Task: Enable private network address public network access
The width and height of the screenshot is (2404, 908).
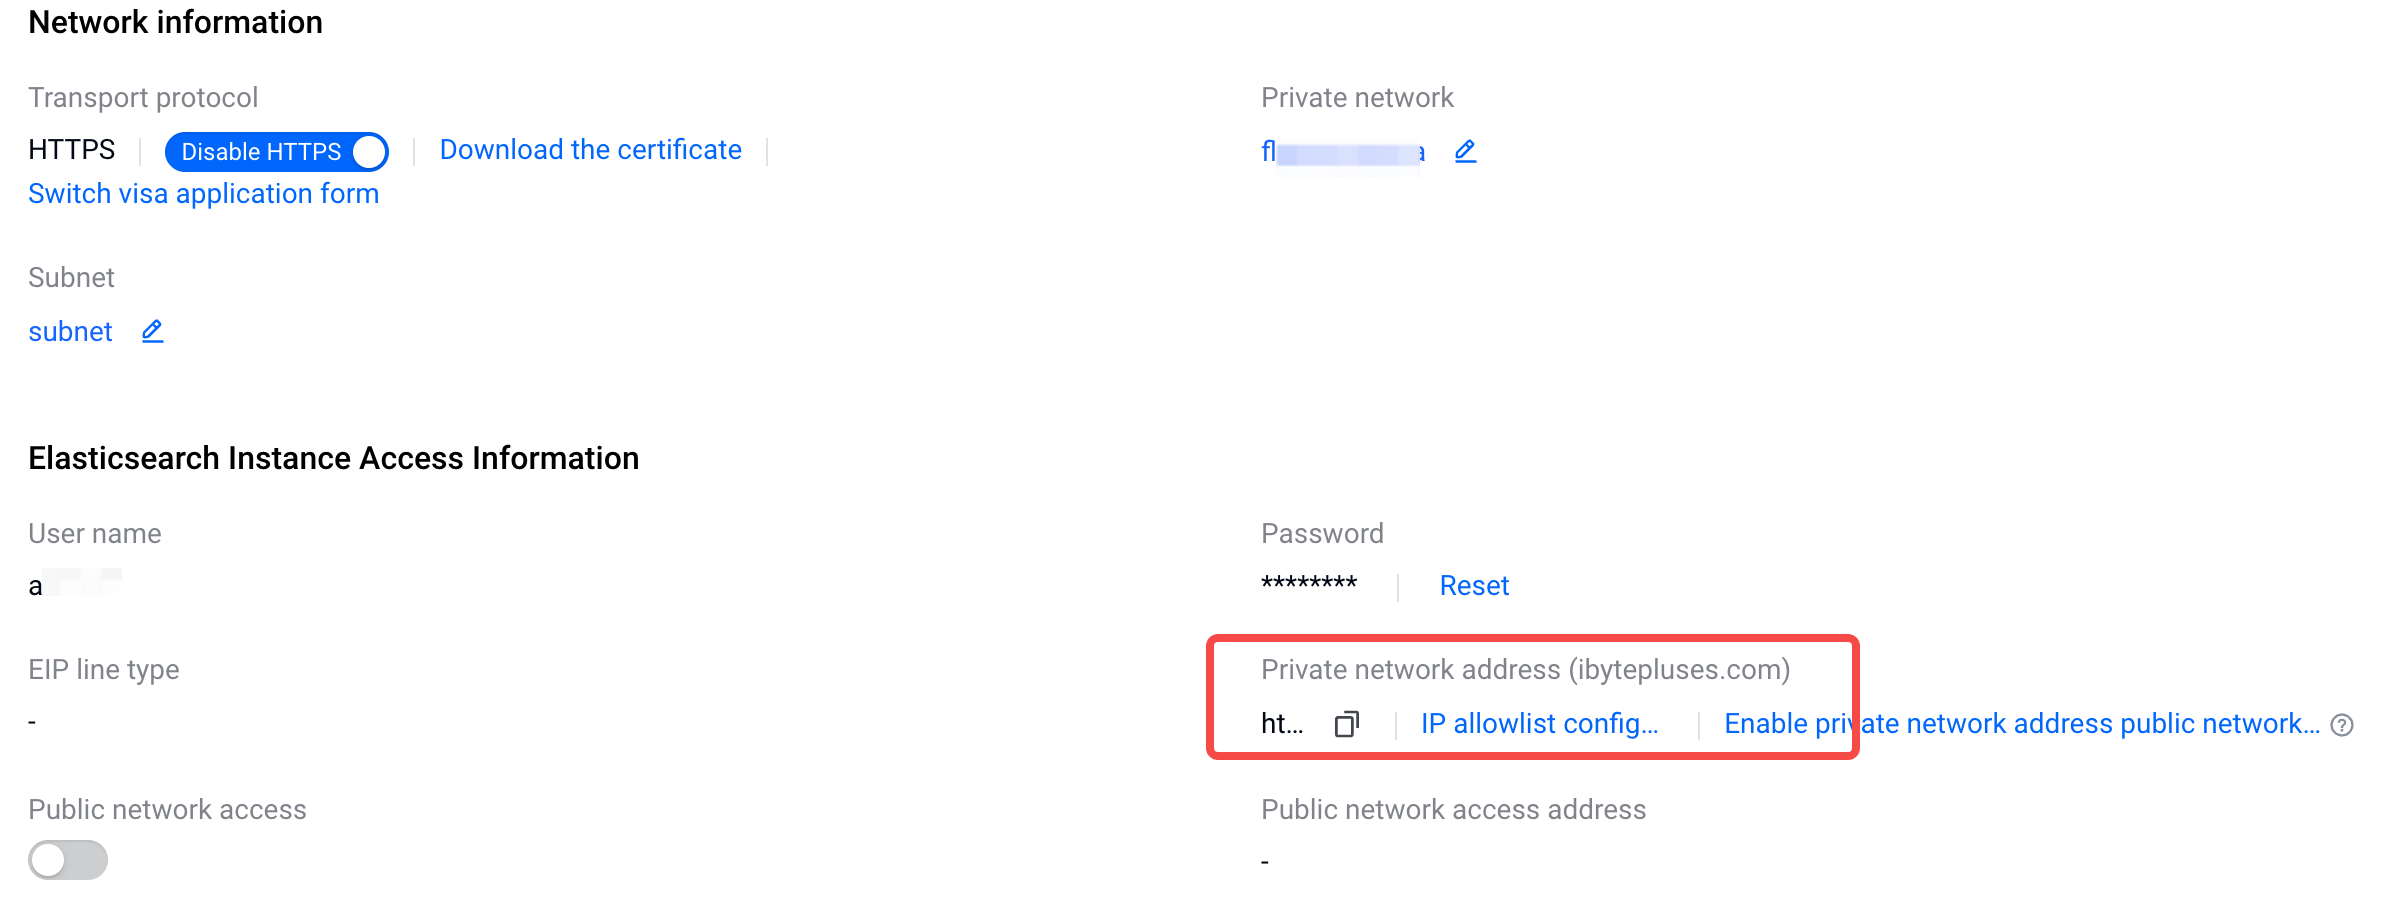Action: pos(2022,724)
